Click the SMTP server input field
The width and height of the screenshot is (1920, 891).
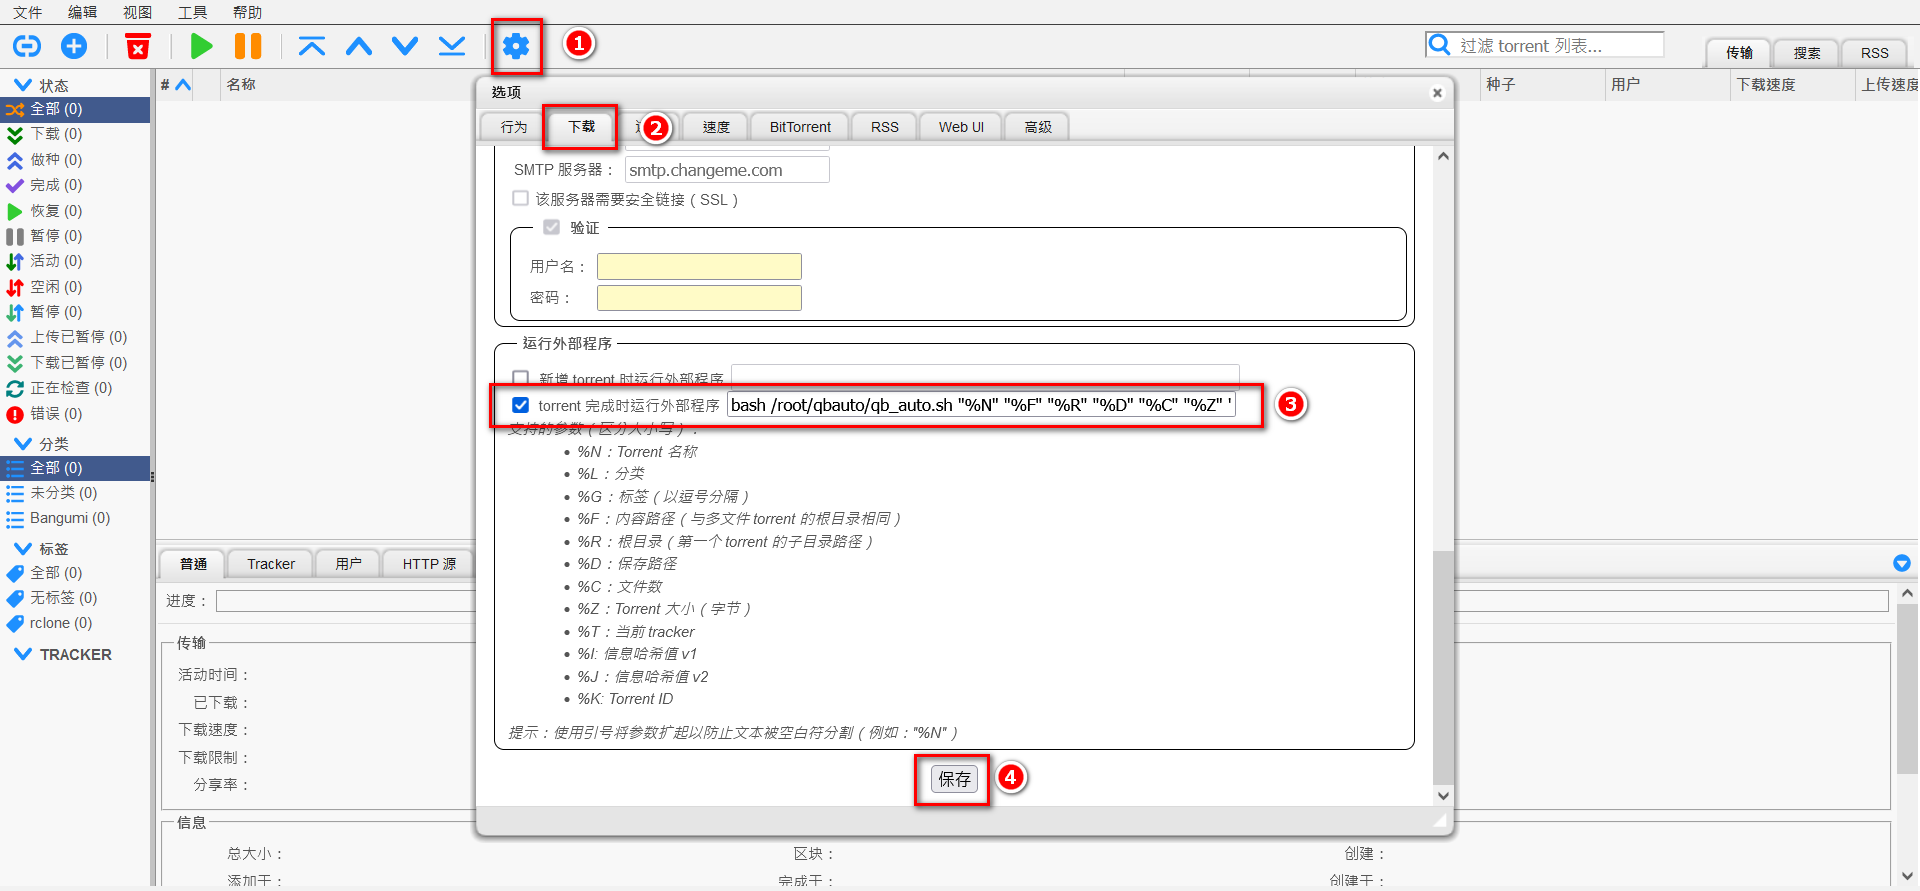727,170
